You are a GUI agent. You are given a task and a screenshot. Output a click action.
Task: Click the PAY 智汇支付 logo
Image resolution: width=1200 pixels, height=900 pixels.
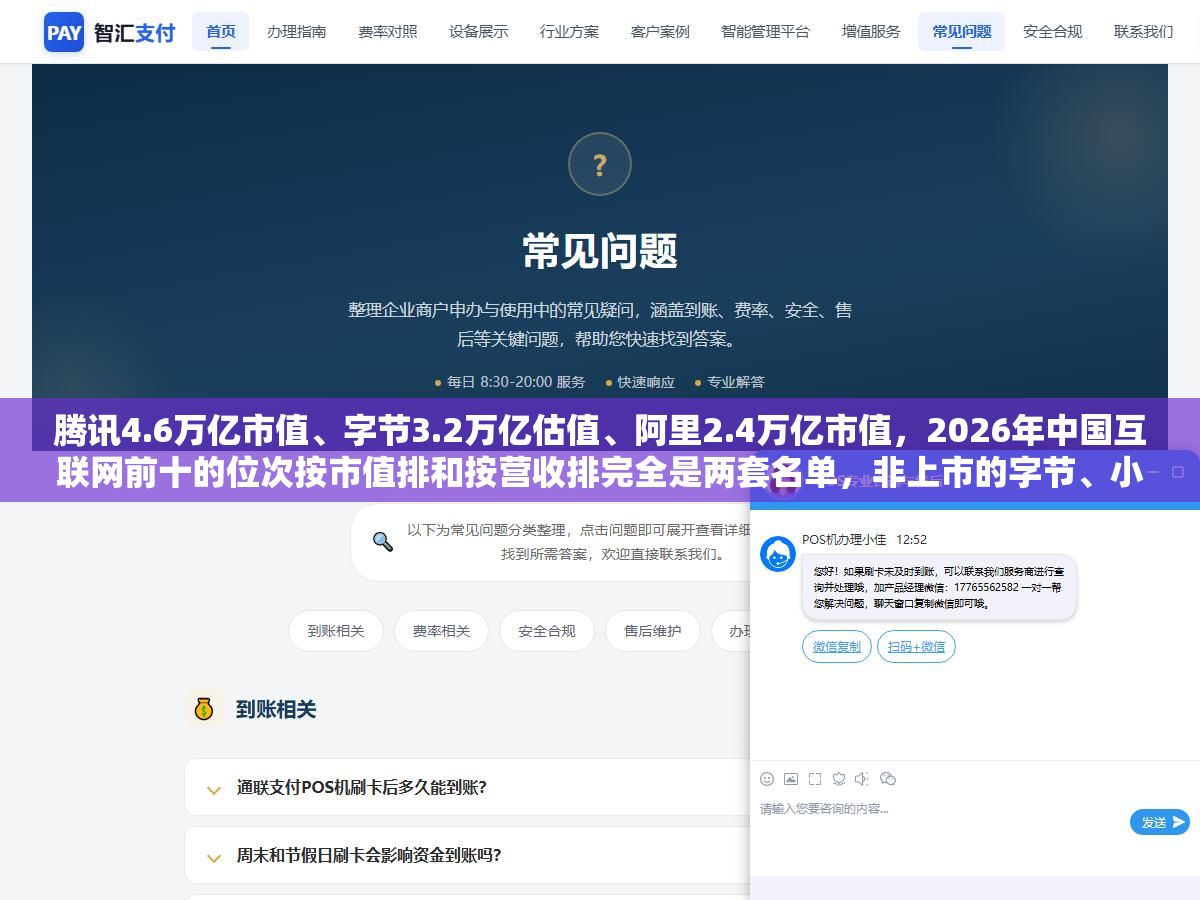coord(110,32)
